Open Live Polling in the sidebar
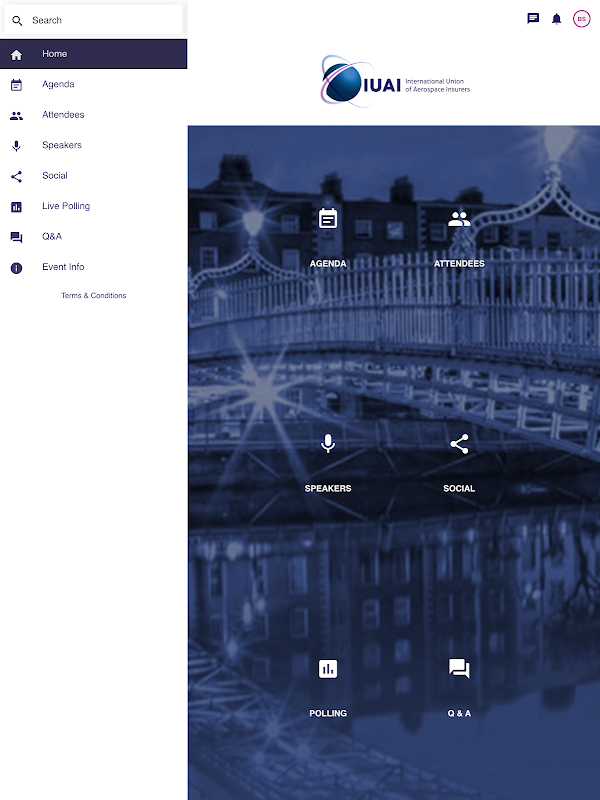Screen dimensions: 600x800 coord(93,206)
